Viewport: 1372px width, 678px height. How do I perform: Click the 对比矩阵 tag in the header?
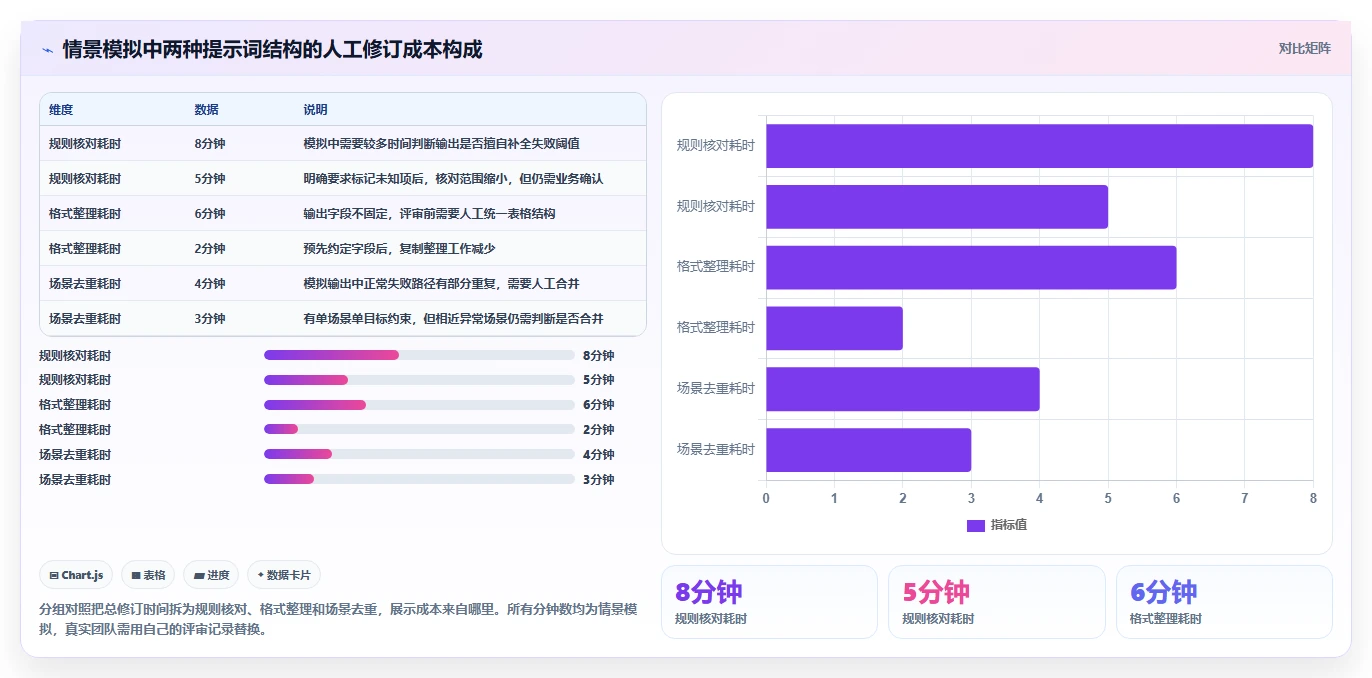click(1304, 48)
